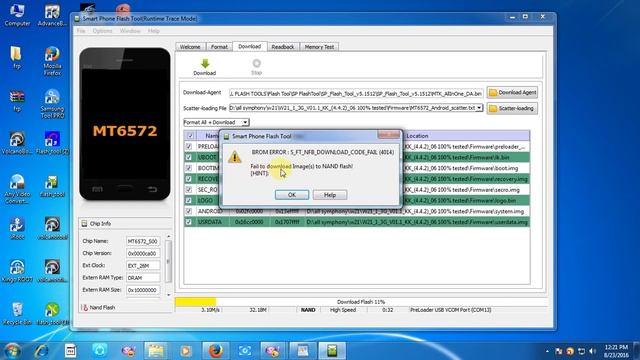Uncheck the ANDROID row checkbox
640x360 pixels.
[189, 211]
